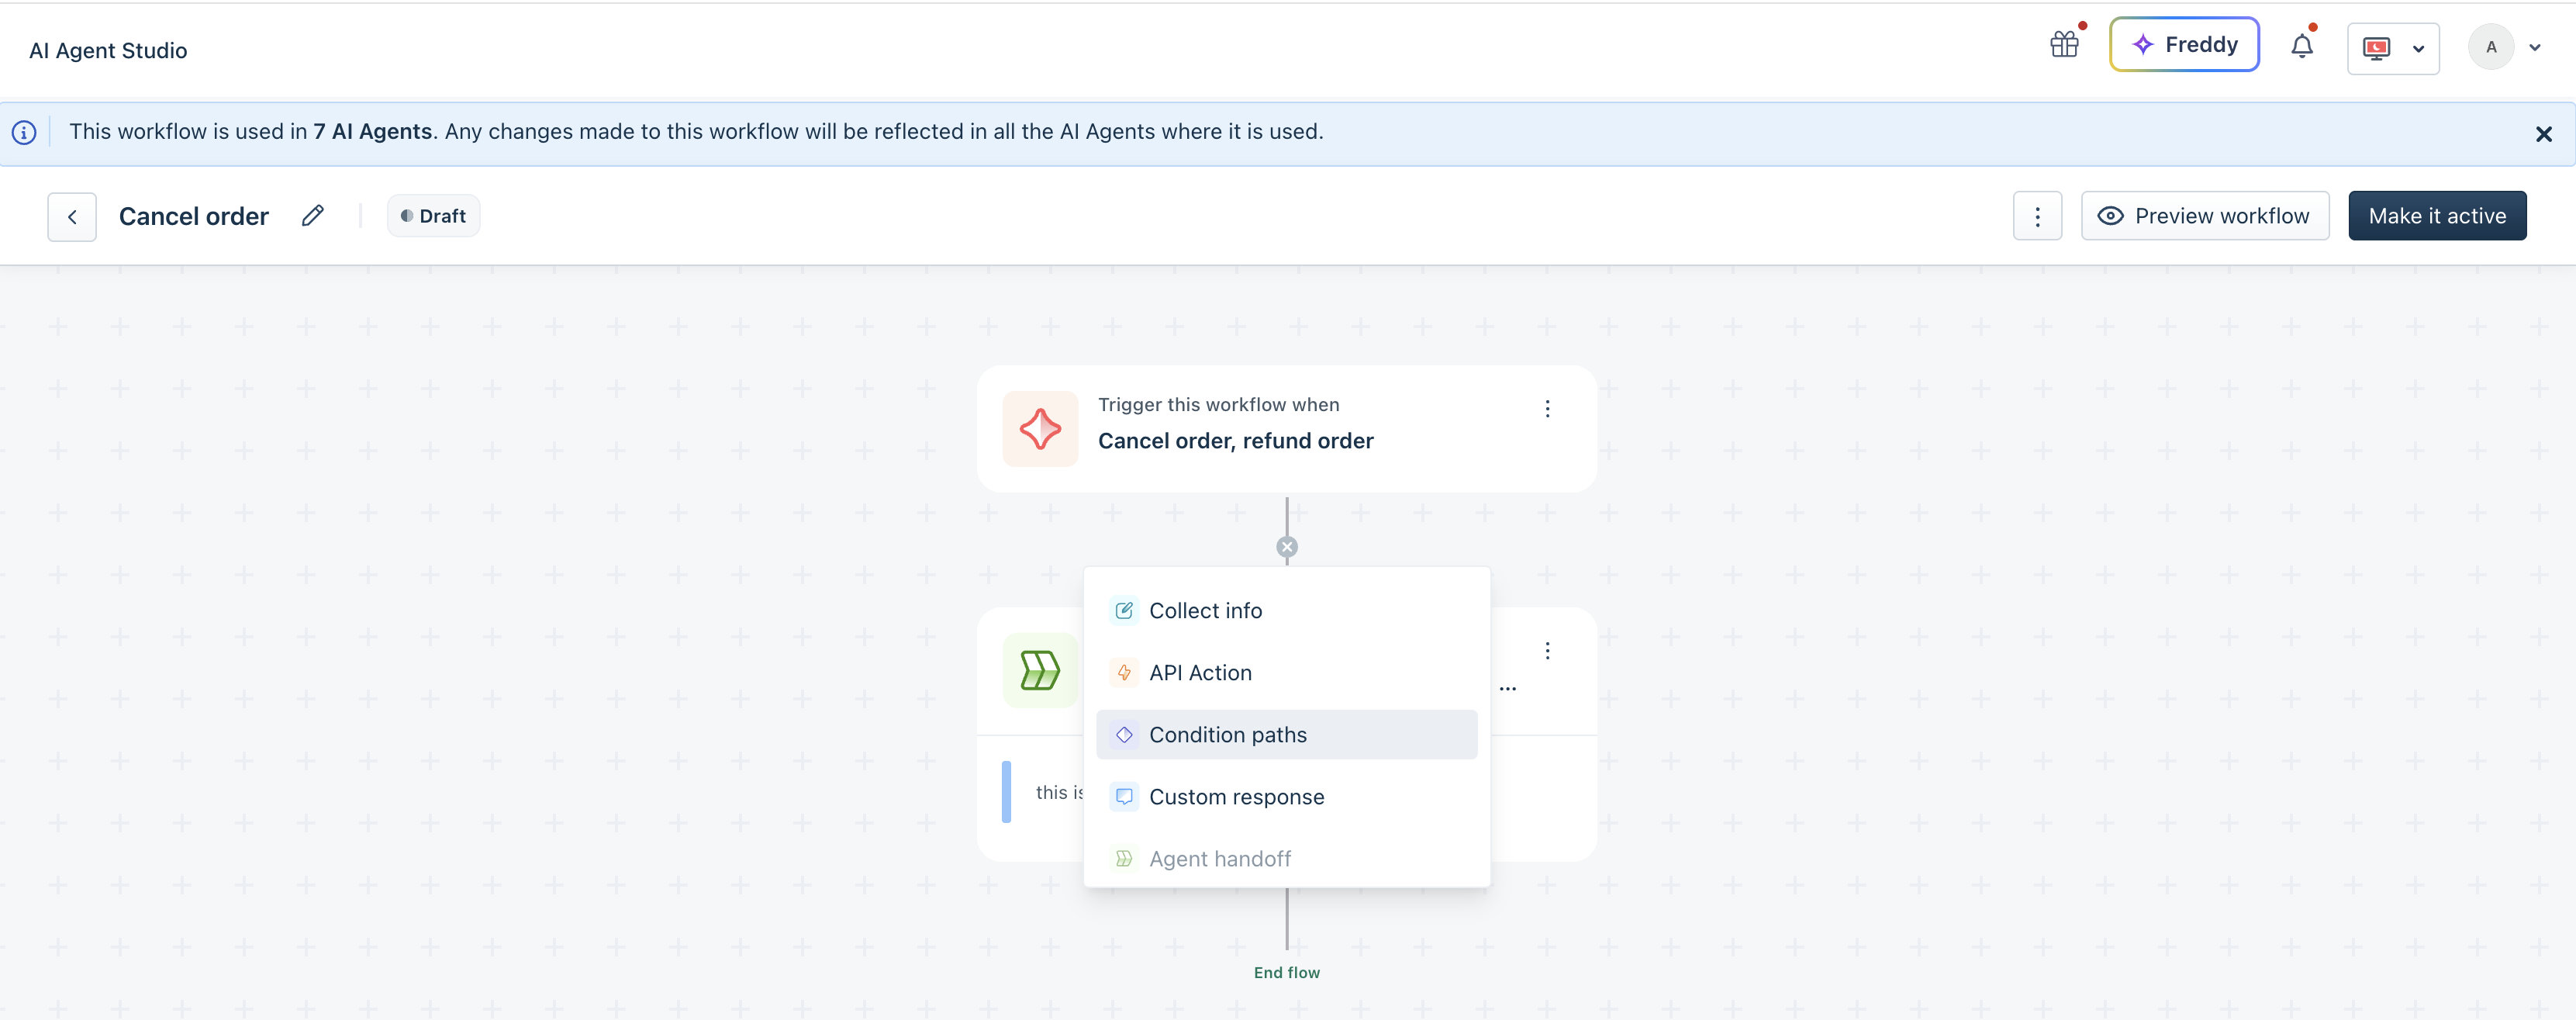Click the gift box rewards icon
Image resolution: width=2576 pixels, height=1020 pixels.
coord(2063,45)
